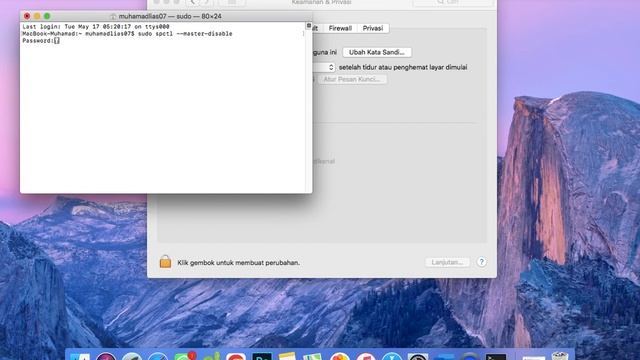Click the Lanjutan button
This screenshot has width=640, height=360.
[447, 262]
